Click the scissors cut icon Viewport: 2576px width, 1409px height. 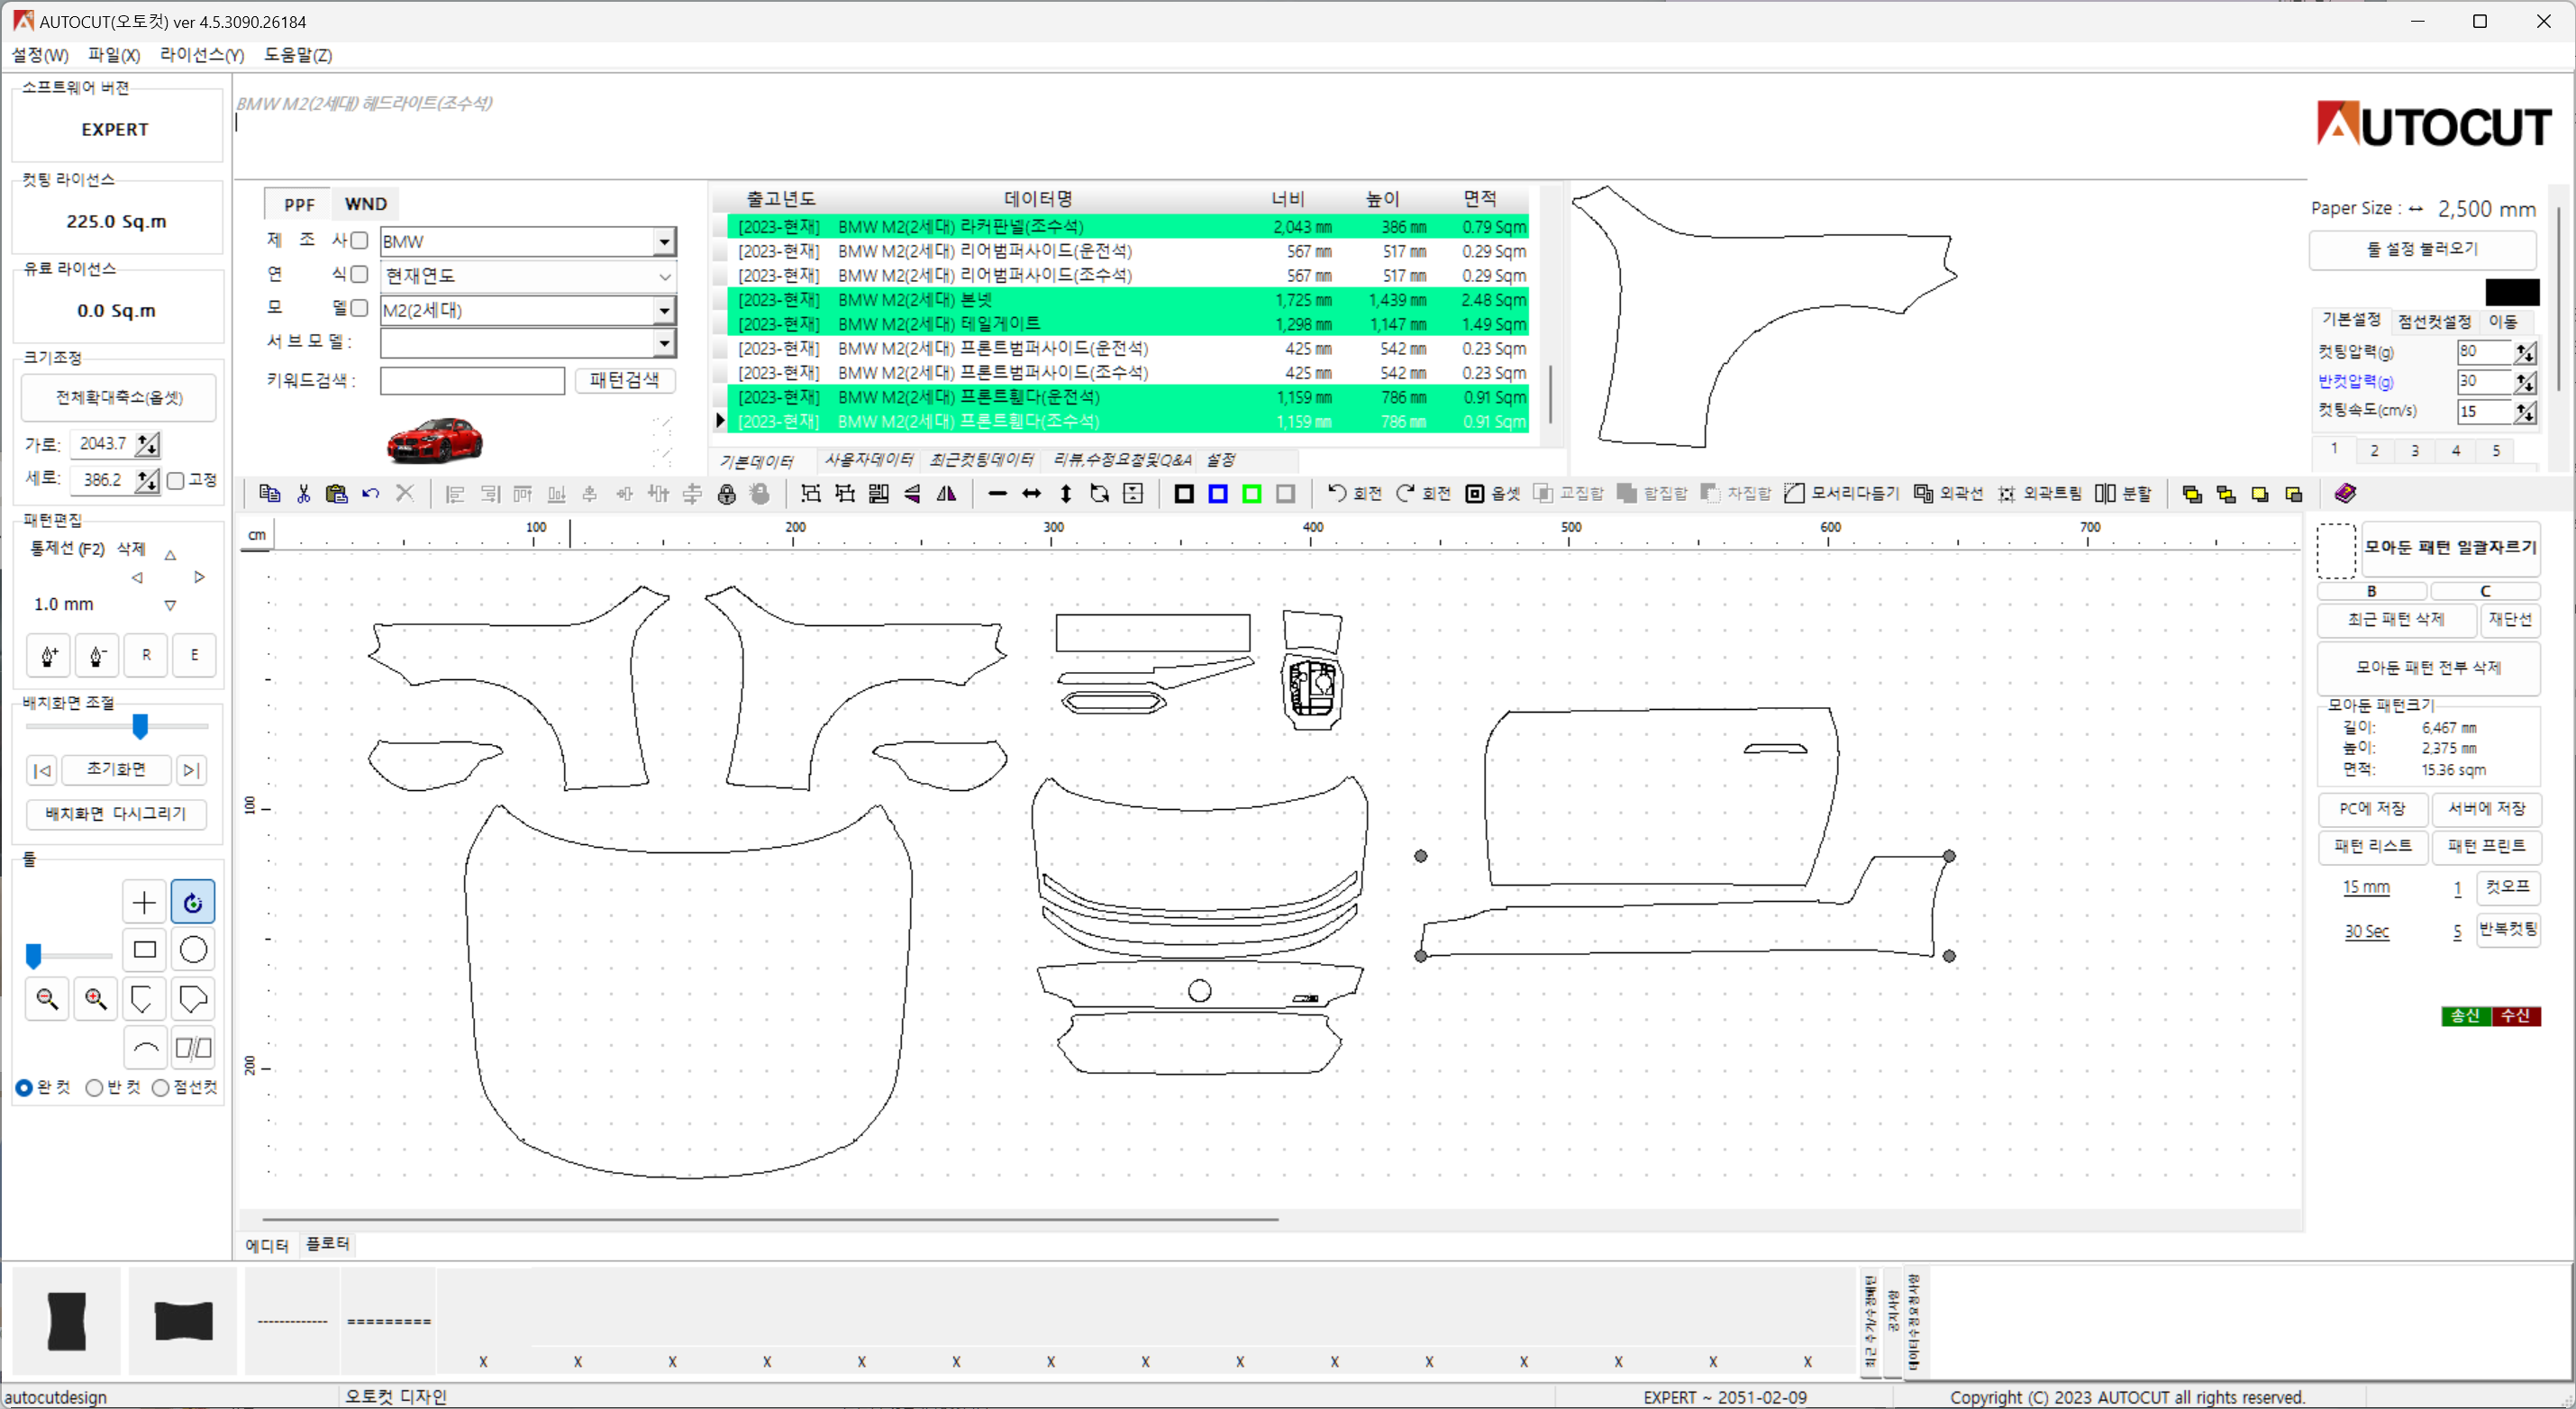coord(303,493)
